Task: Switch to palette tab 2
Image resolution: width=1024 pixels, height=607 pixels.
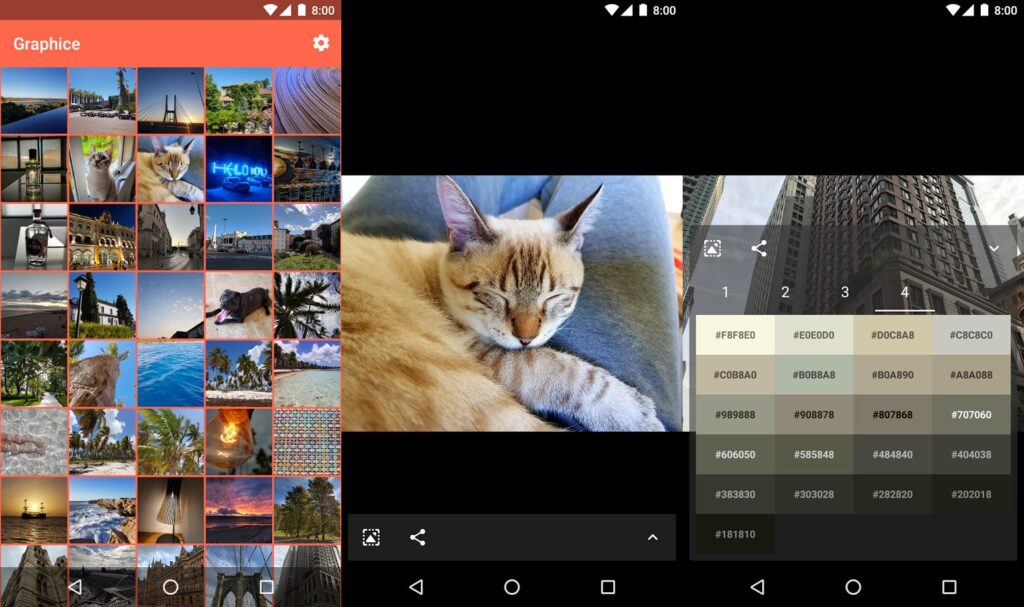Action: click(785, 292)
